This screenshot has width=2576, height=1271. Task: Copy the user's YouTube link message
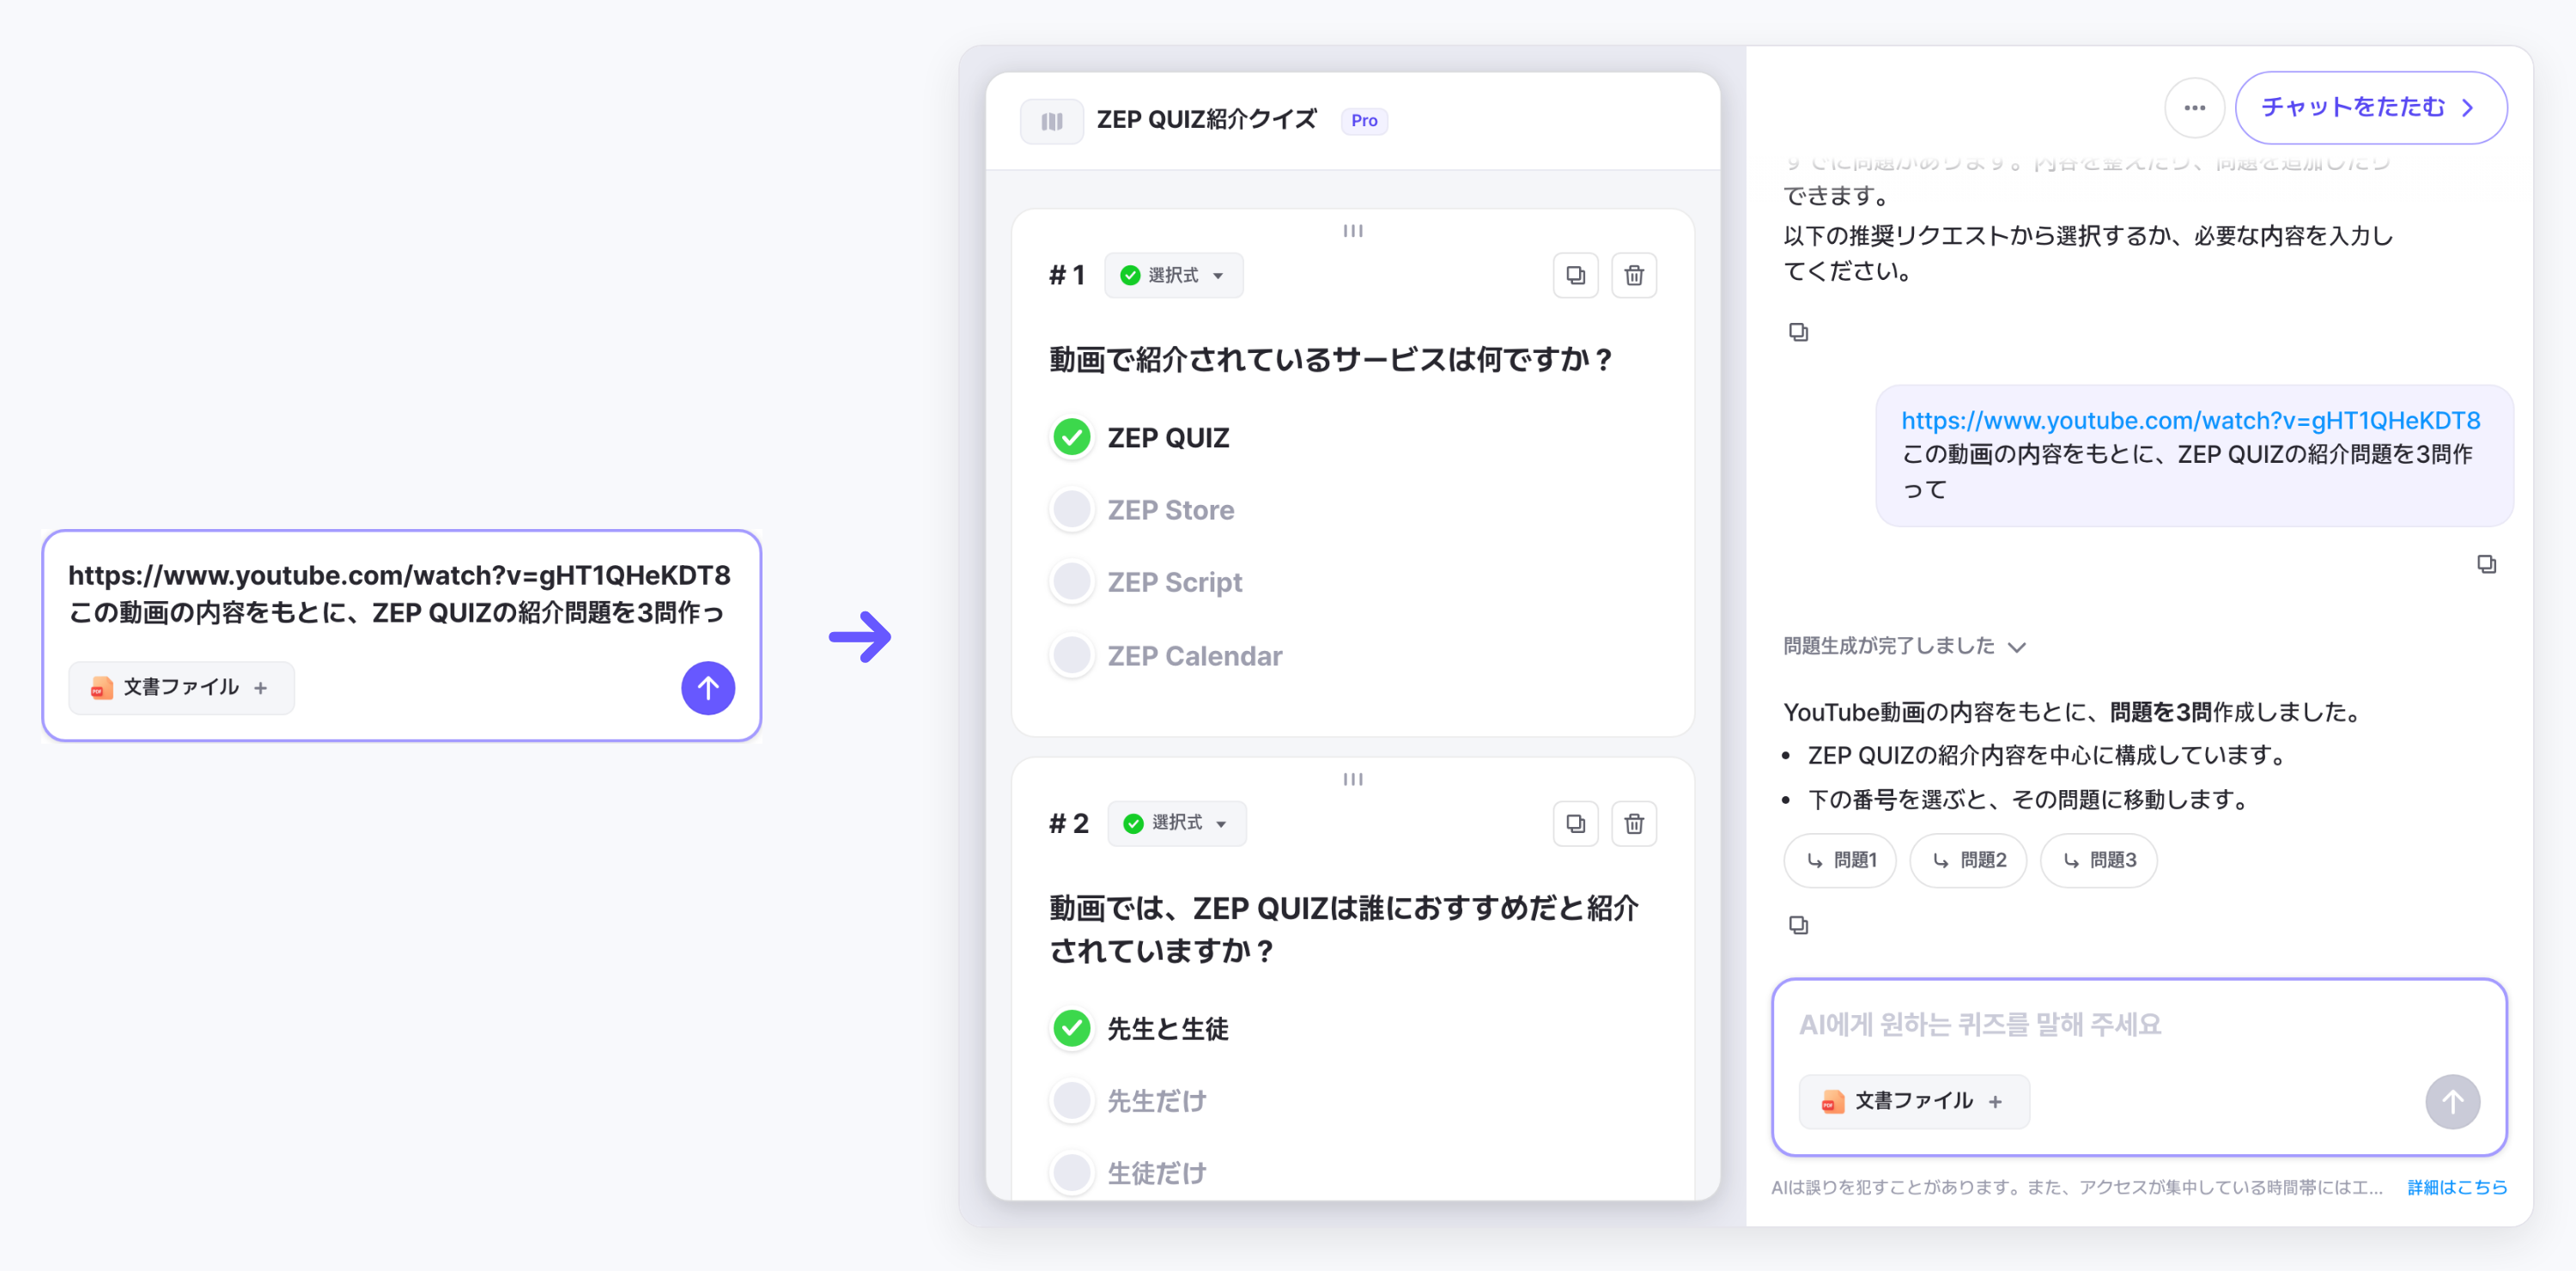coord(2486,565)
